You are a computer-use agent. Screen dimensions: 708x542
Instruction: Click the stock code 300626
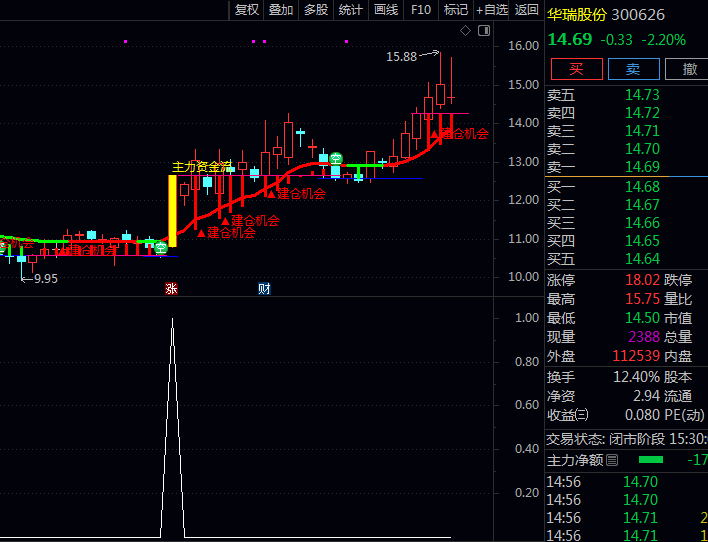638,15
